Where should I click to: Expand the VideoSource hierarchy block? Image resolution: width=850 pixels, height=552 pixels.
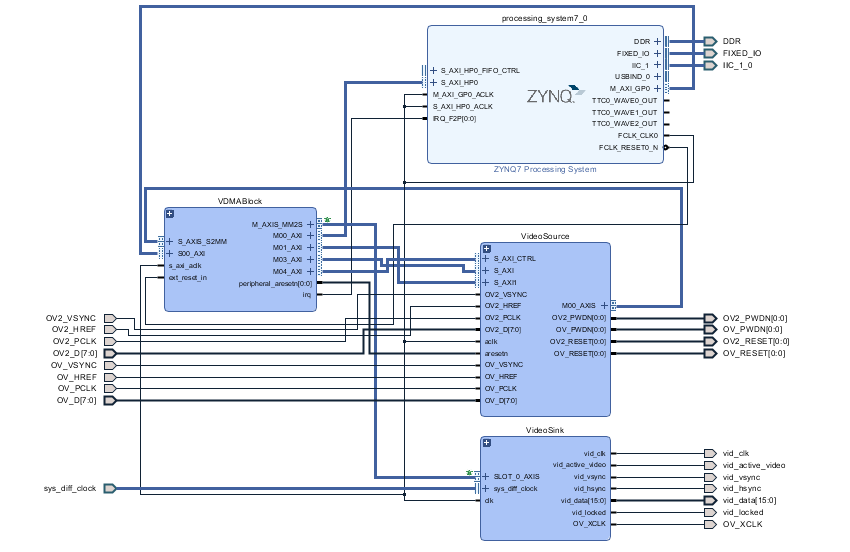click(x=486, y=249)
